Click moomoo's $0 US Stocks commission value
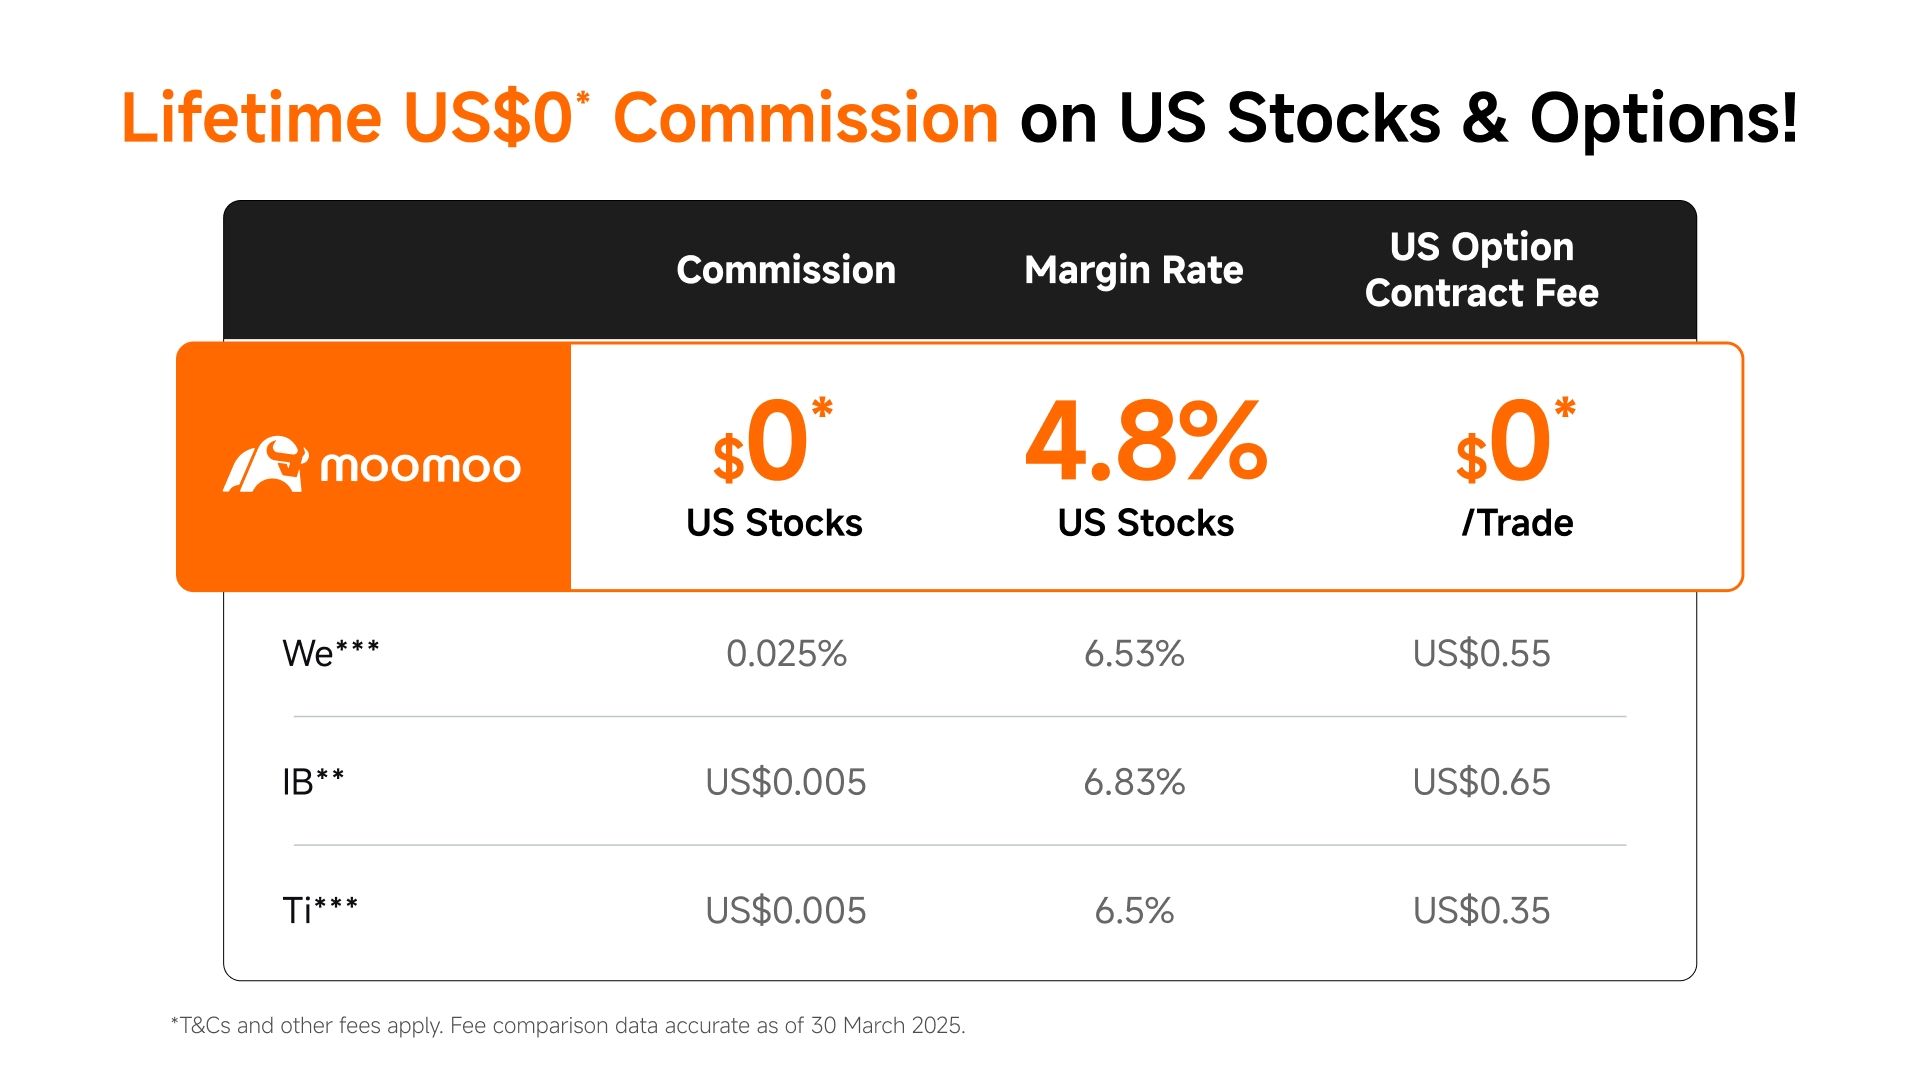Viewport: 1920px width, 1080px height. tap(772, 444)
